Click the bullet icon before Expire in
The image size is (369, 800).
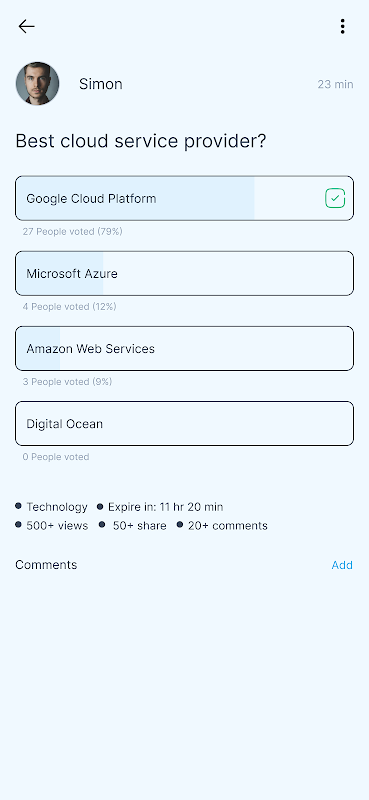coord(100,507)
